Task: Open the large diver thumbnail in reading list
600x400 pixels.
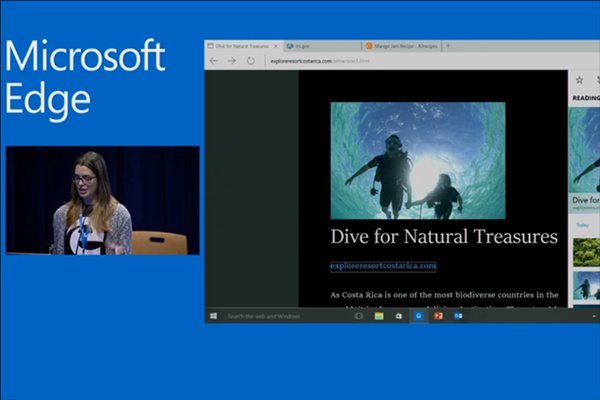Action: pos(584,150)
